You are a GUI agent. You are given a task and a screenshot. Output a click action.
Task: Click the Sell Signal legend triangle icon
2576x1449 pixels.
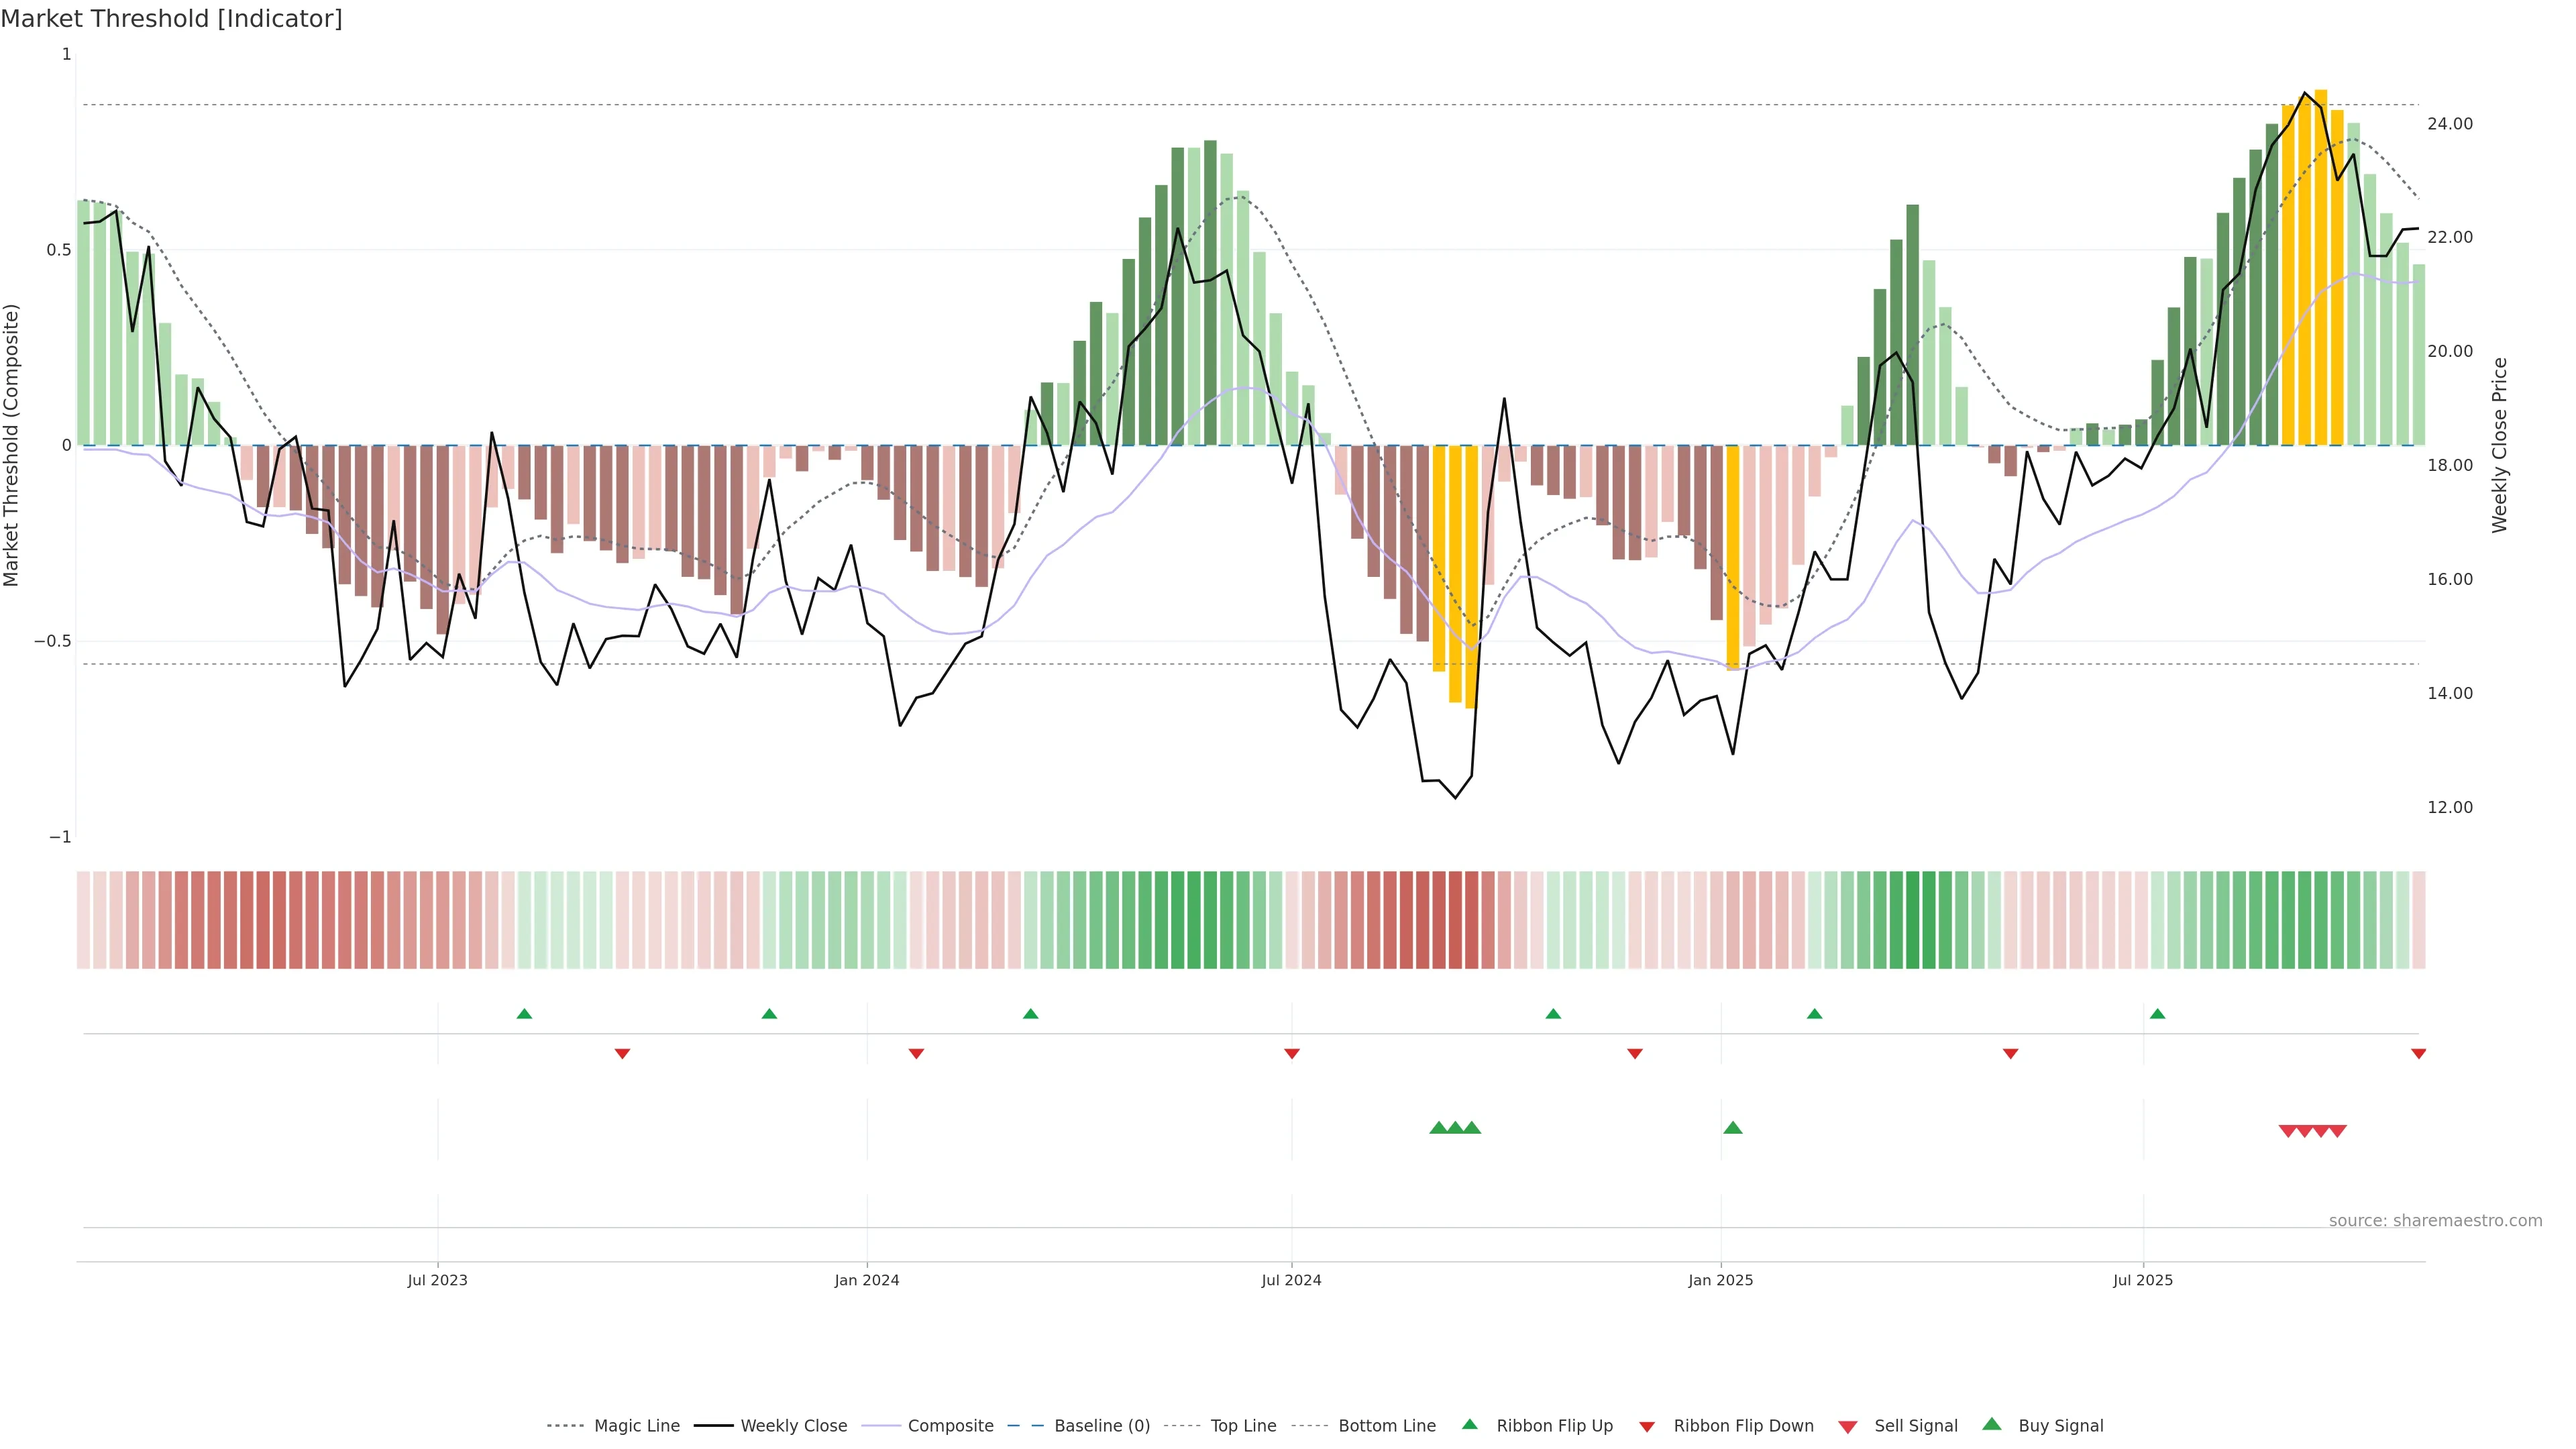tap(1848, 1427)
